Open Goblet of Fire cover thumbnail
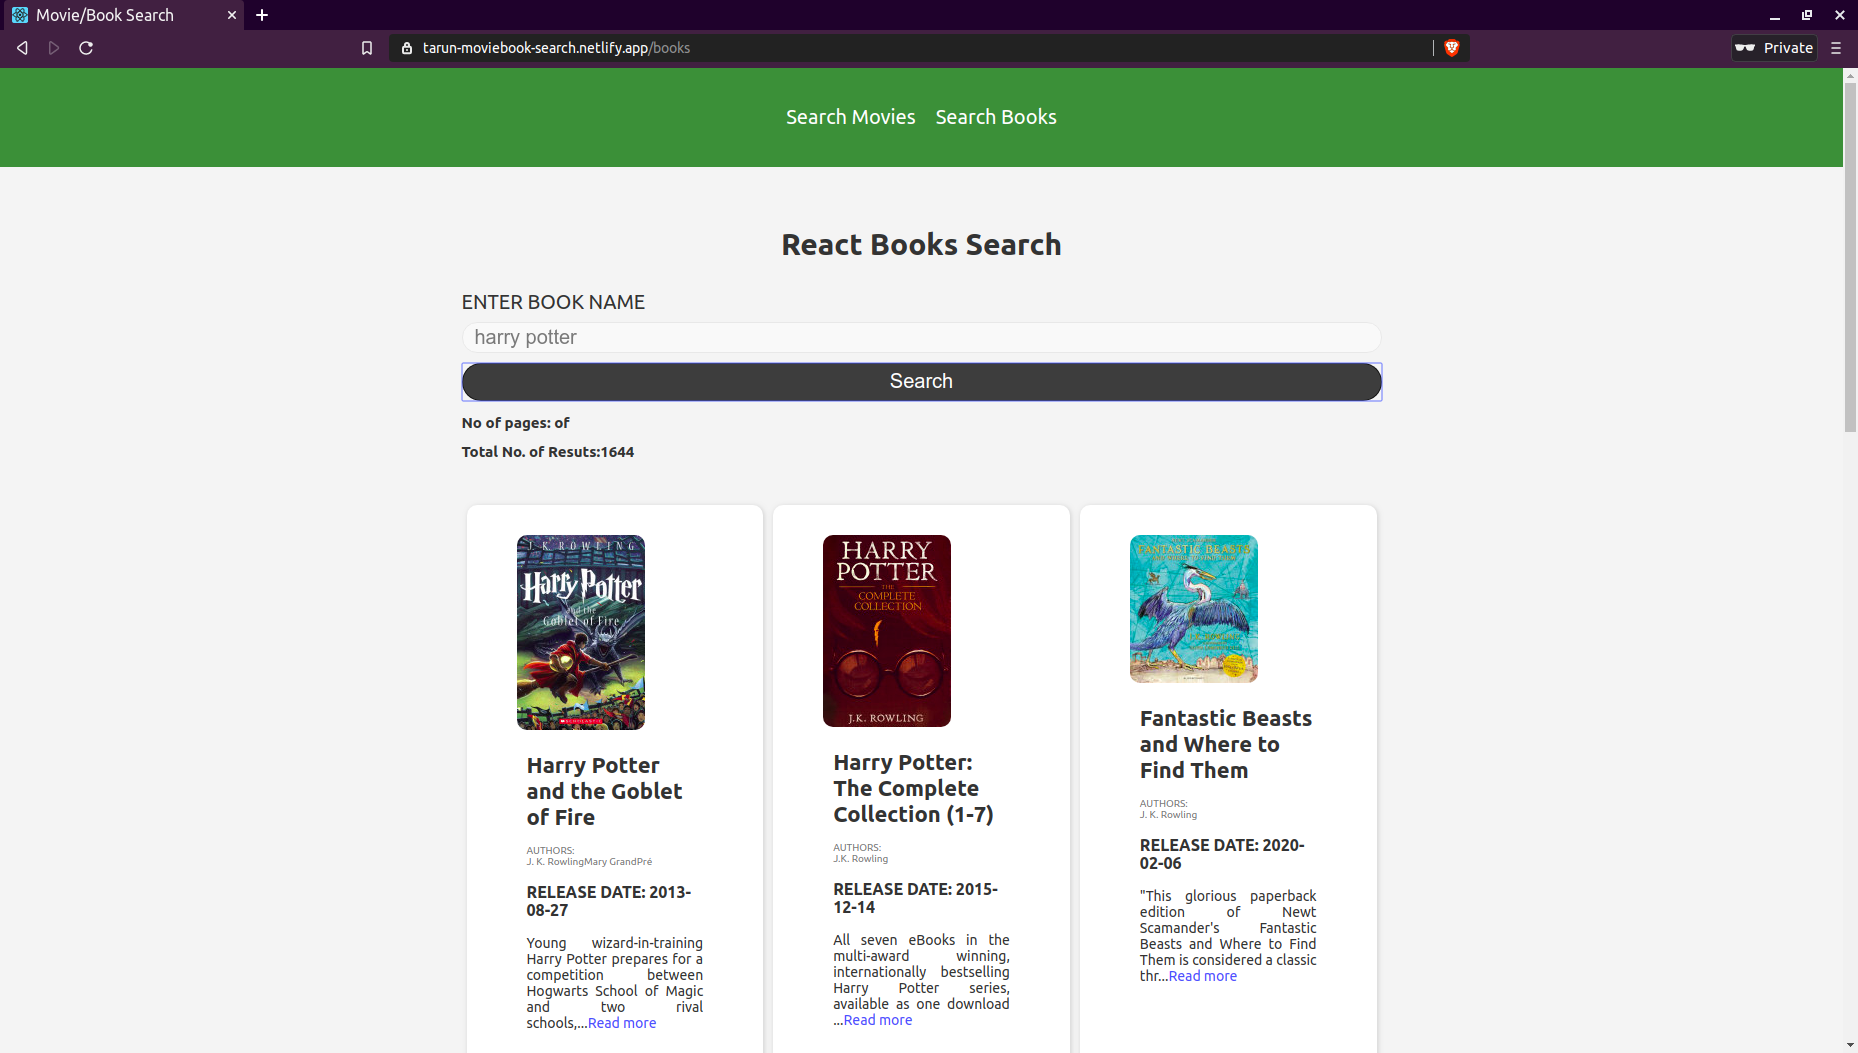1858x1053 pixels. coord(581,632)
